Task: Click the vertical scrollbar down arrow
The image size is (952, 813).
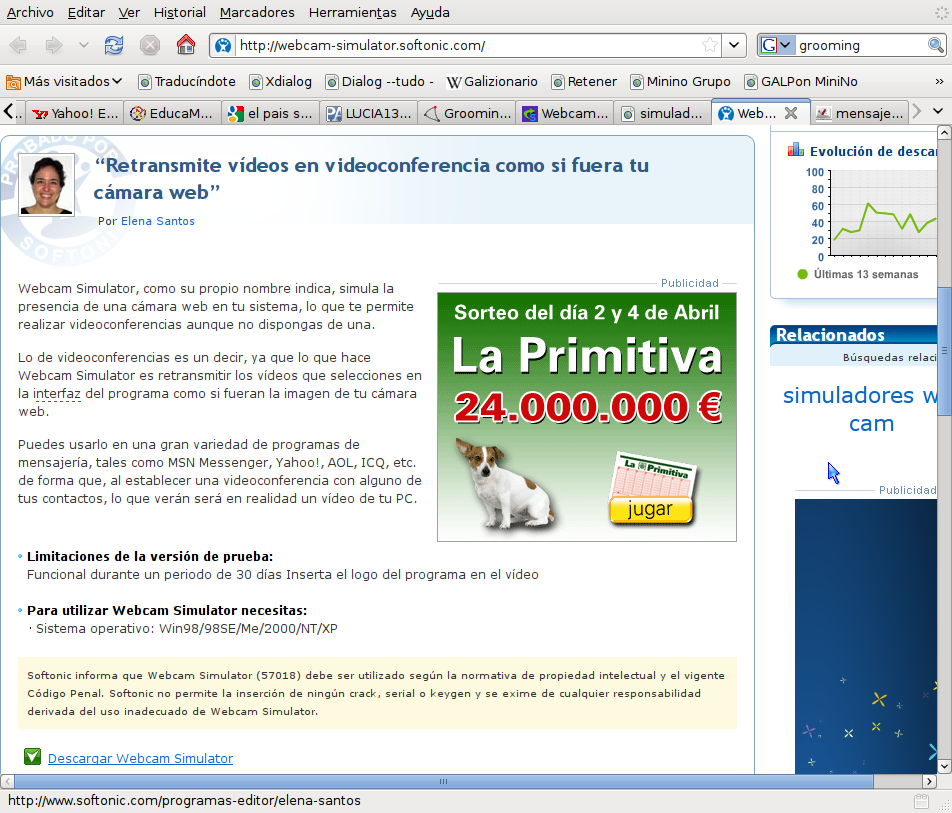Action: pos(944,766)
